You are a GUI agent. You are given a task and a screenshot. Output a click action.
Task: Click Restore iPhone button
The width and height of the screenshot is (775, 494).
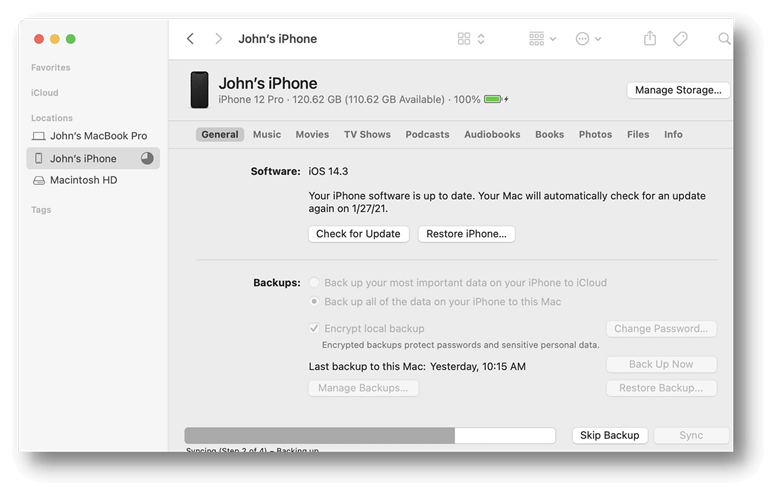click(x=467, y=234)
